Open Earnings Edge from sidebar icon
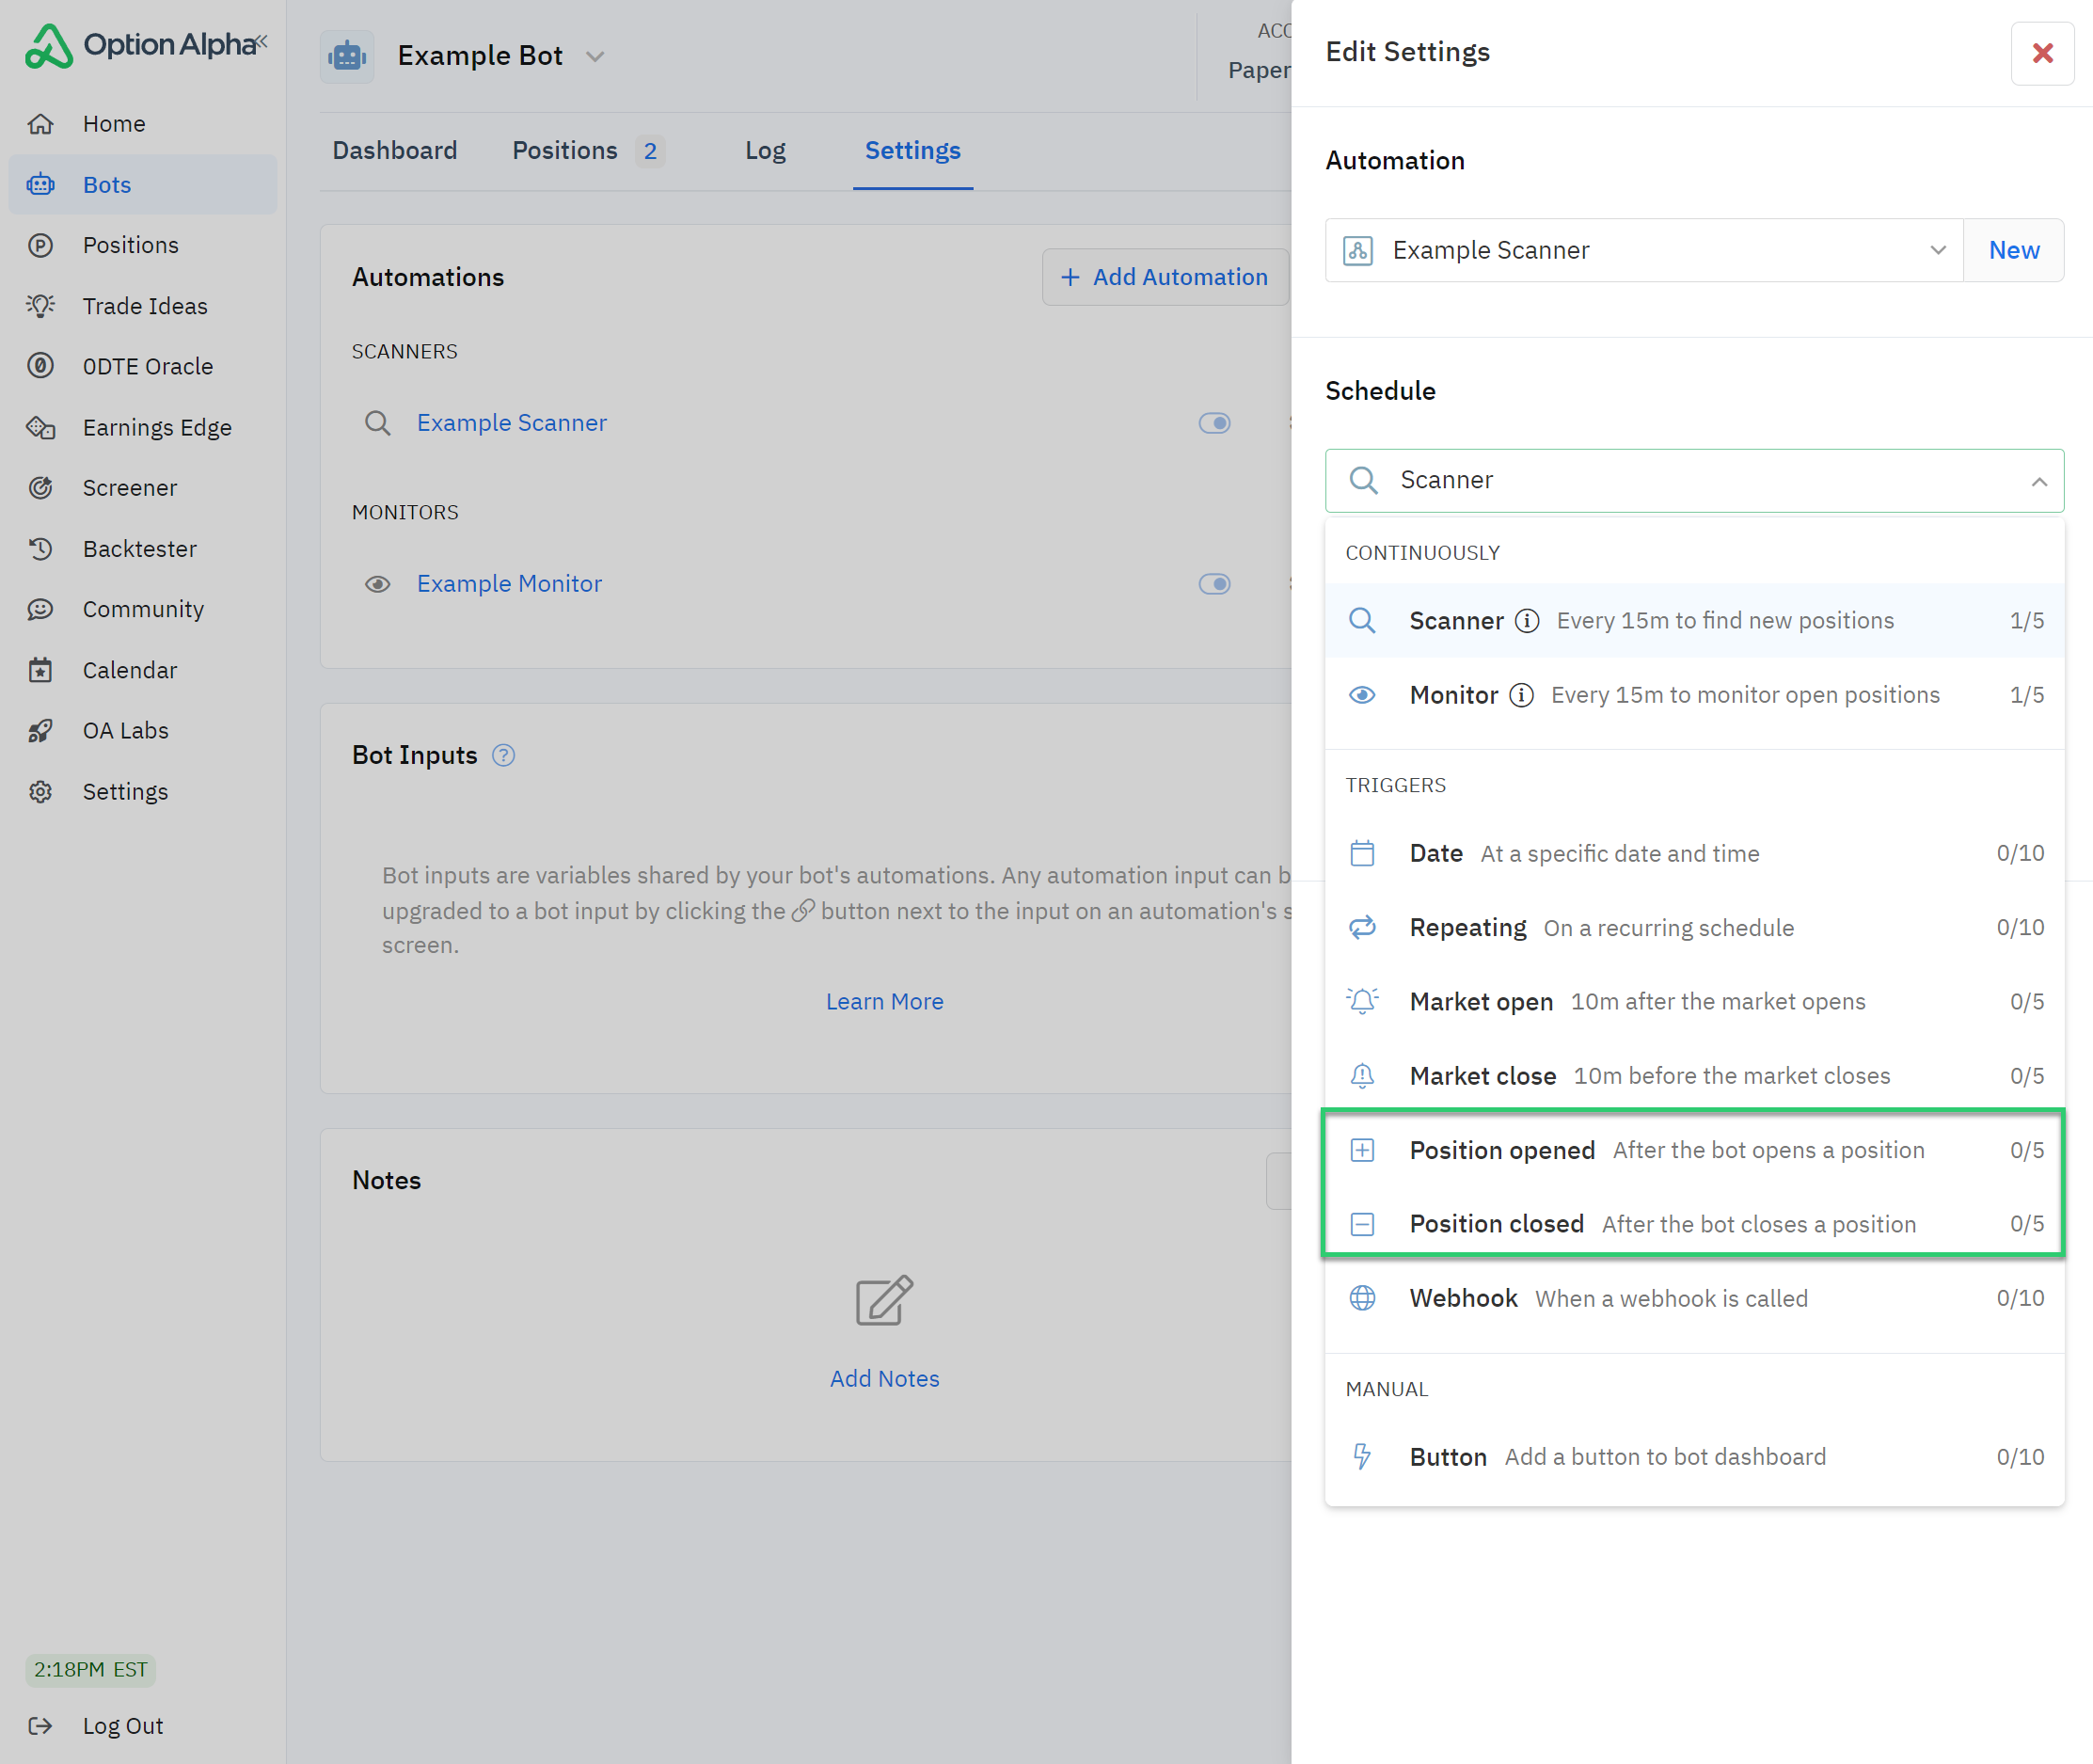Image resolution: width=2093 pixels, height=1764 pixels. [x=41, y=427]
